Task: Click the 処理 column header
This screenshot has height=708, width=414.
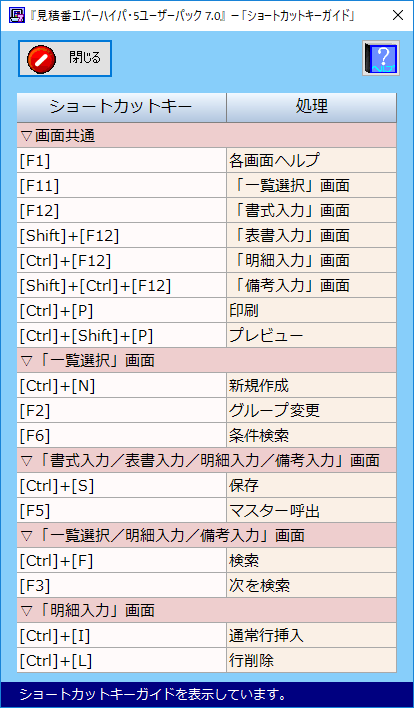Action: 312,107
